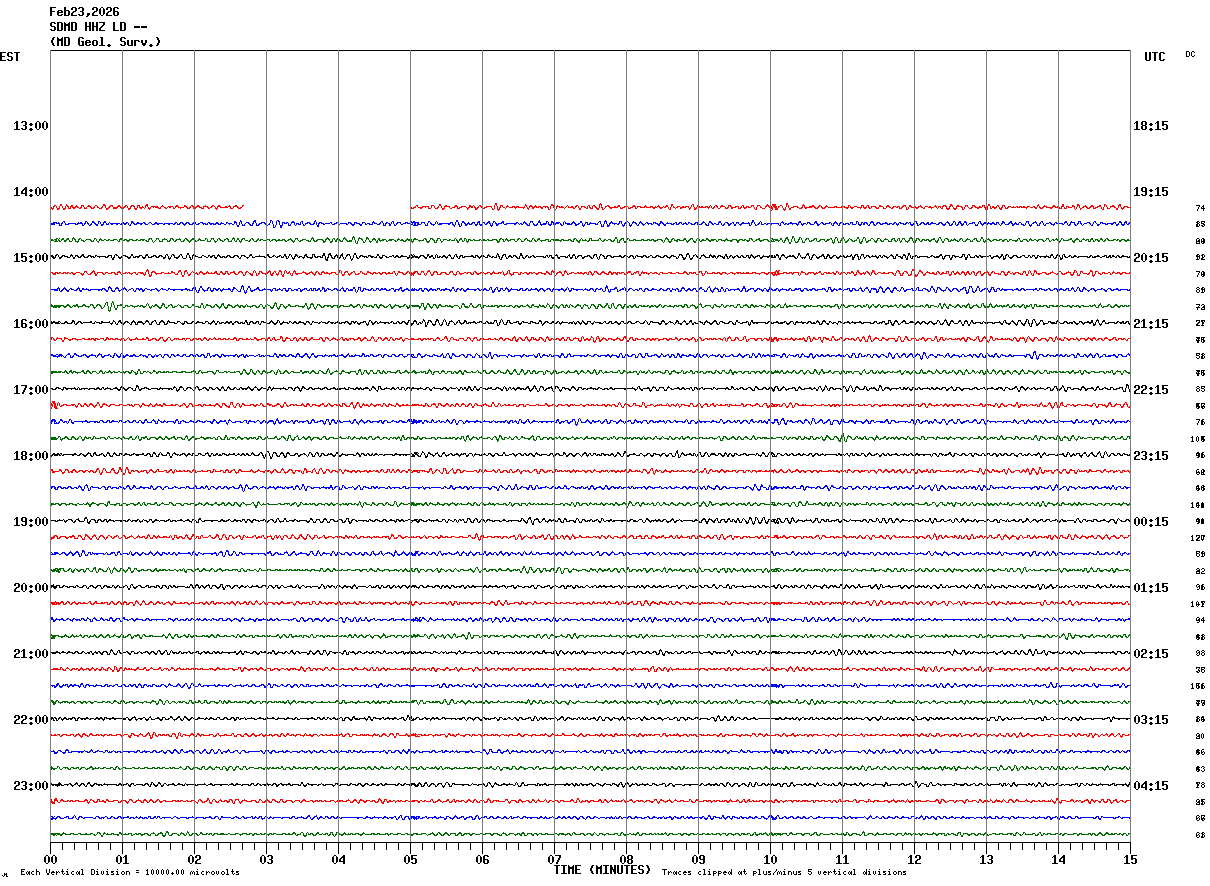Click minute tick label 11 on time axis
Viewport: 1210px width, 886px height.
pyautogui.click(x=842, y=859)
